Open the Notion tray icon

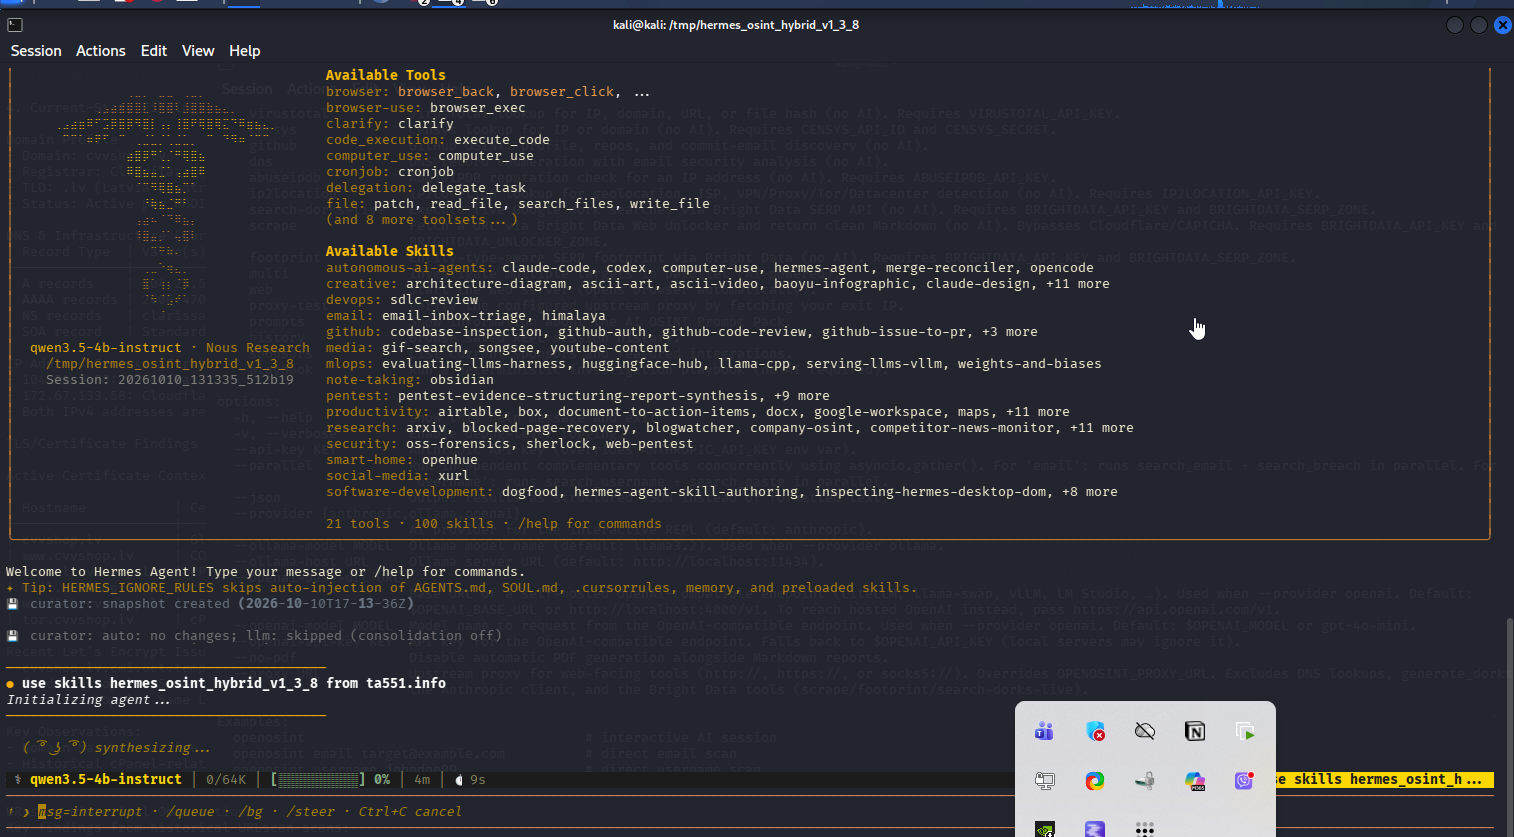click(x=1195, y=731)
